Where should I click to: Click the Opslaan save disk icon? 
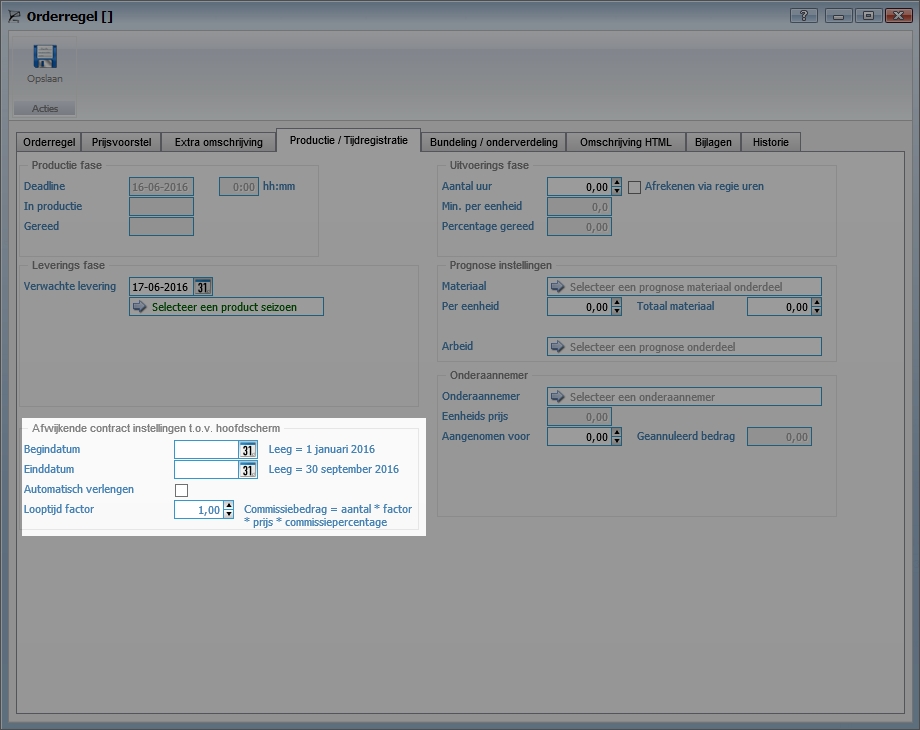click(x=44, y=57)
